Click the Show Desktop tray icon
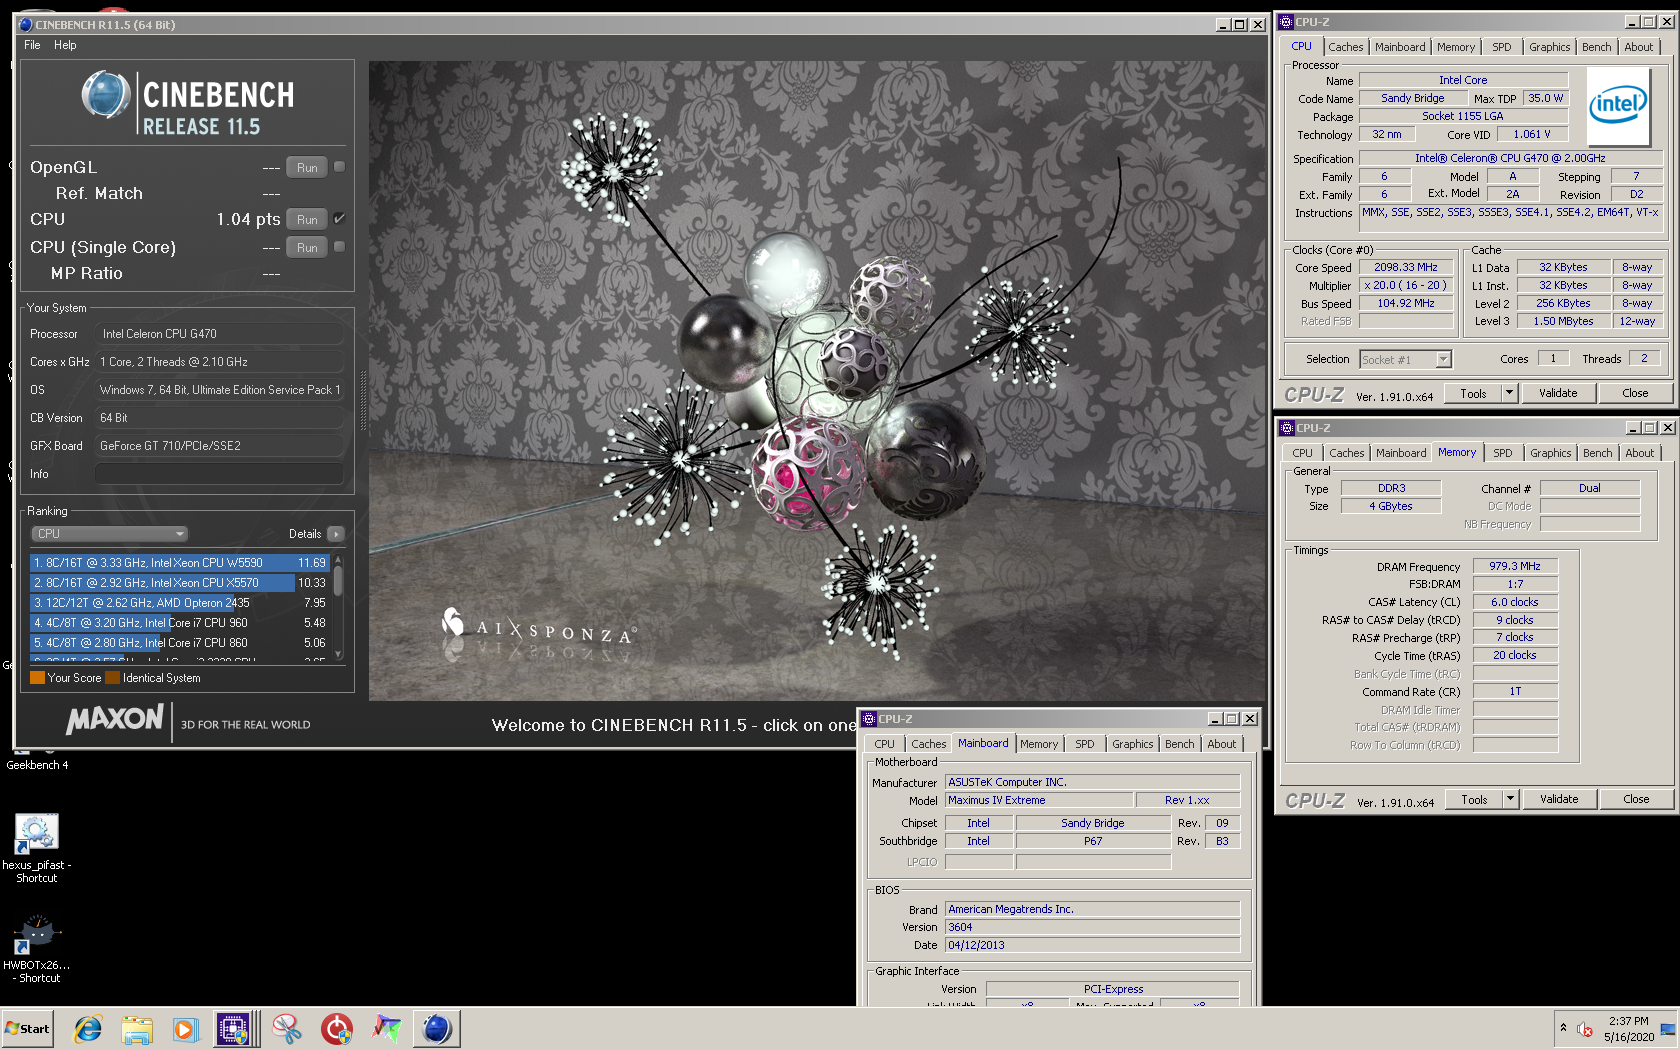Screen dimensions: 1680x1050 [x=1667, y=1029]
